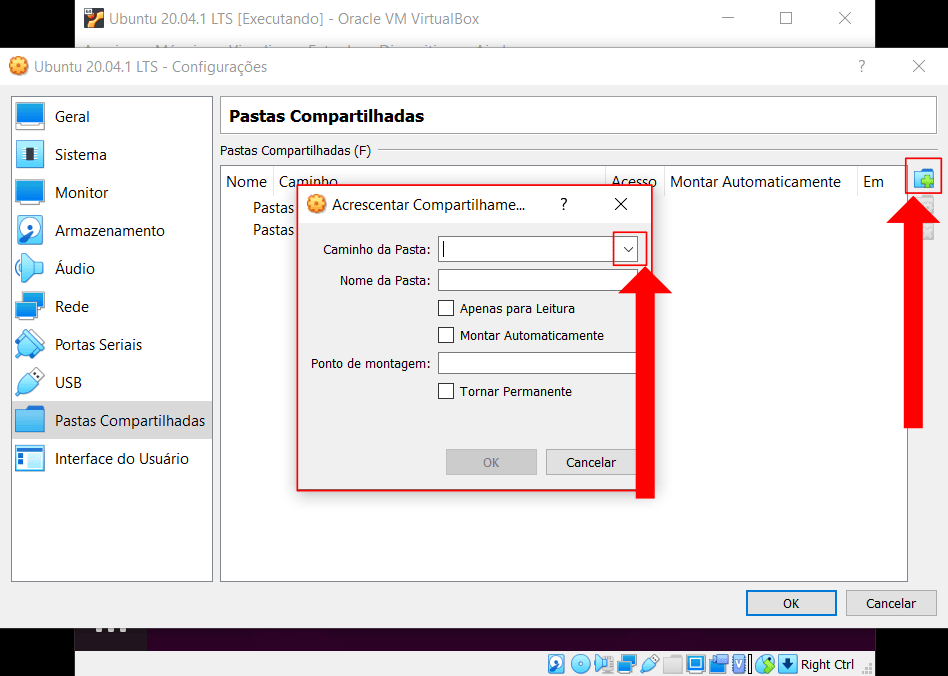Viewport: 948px width, 676px height.
Task: Click the VirtualBox window title bar icon
Action: pyautogui.click(x=94, y=19)
